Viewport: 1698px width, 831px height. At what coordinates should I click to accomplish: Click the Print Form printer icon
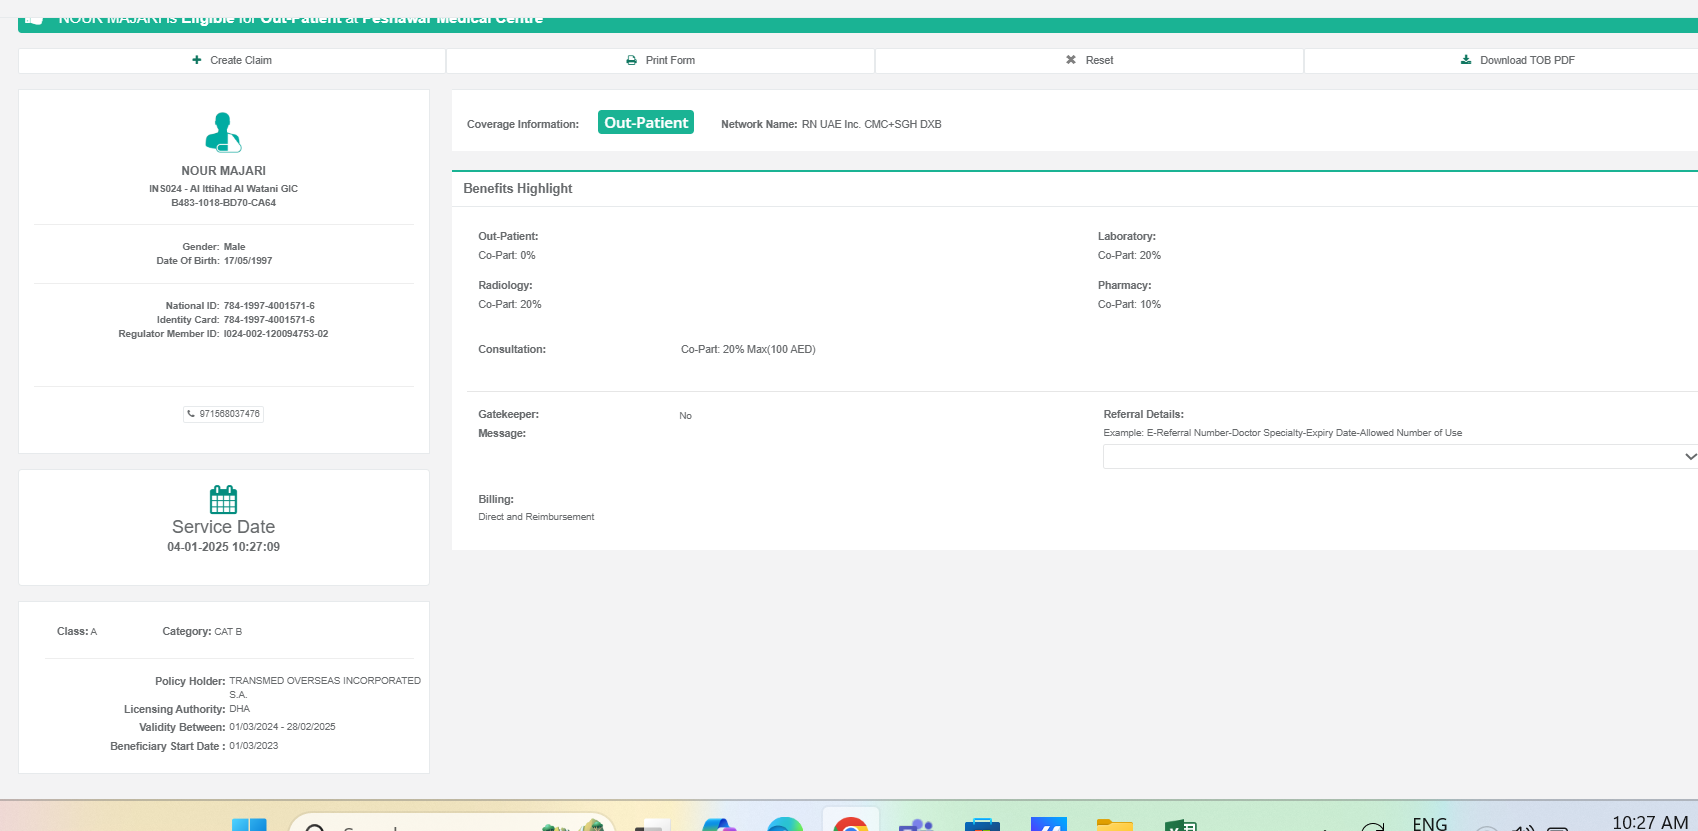coord(631,60)
